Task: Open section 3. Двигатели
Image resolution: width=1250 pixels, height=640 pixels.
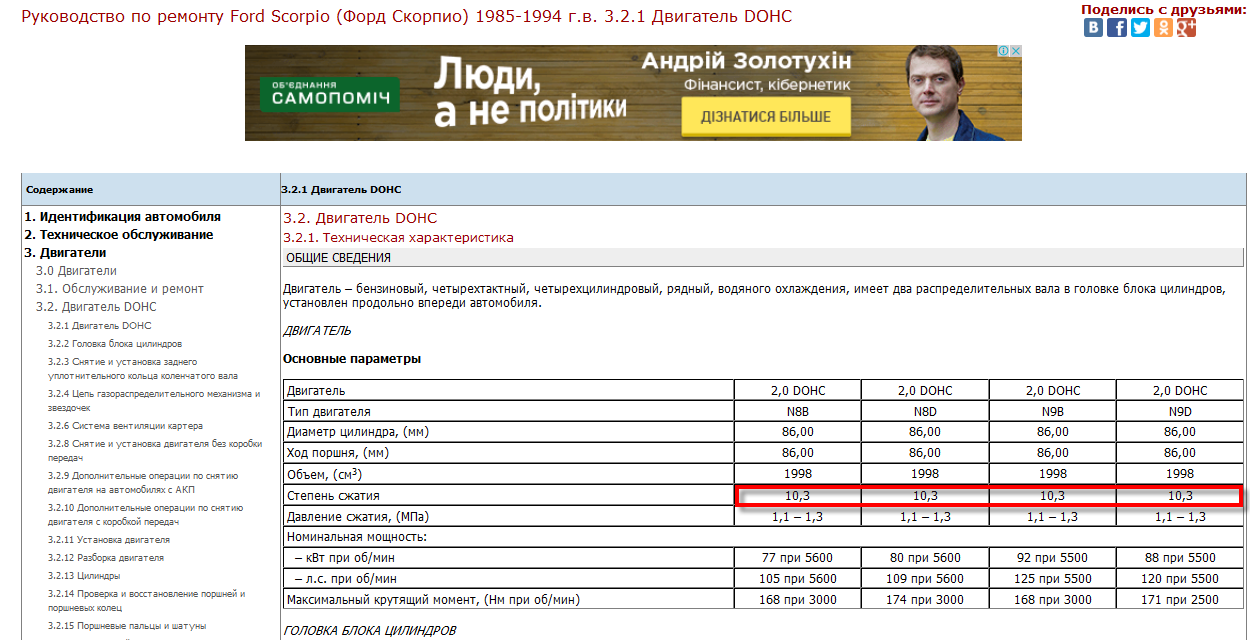Action: click(x=65, y=252)
